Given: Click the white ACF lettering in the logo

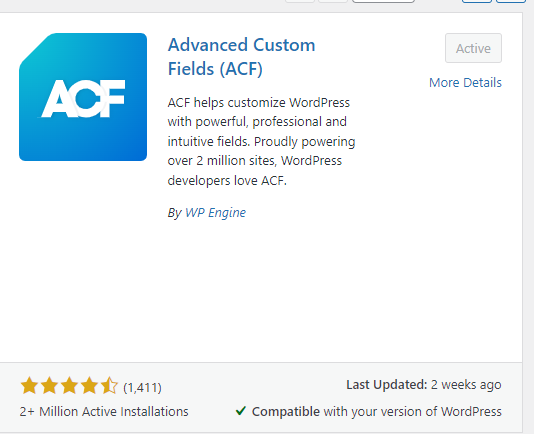Looking at the screenshot, I should (x=83, y=98).
